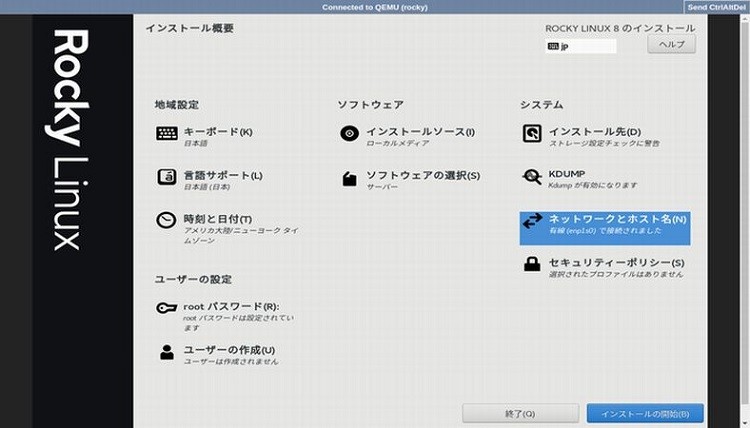Click the keyboard layout icon beside jp

click(x=553, y=46)
